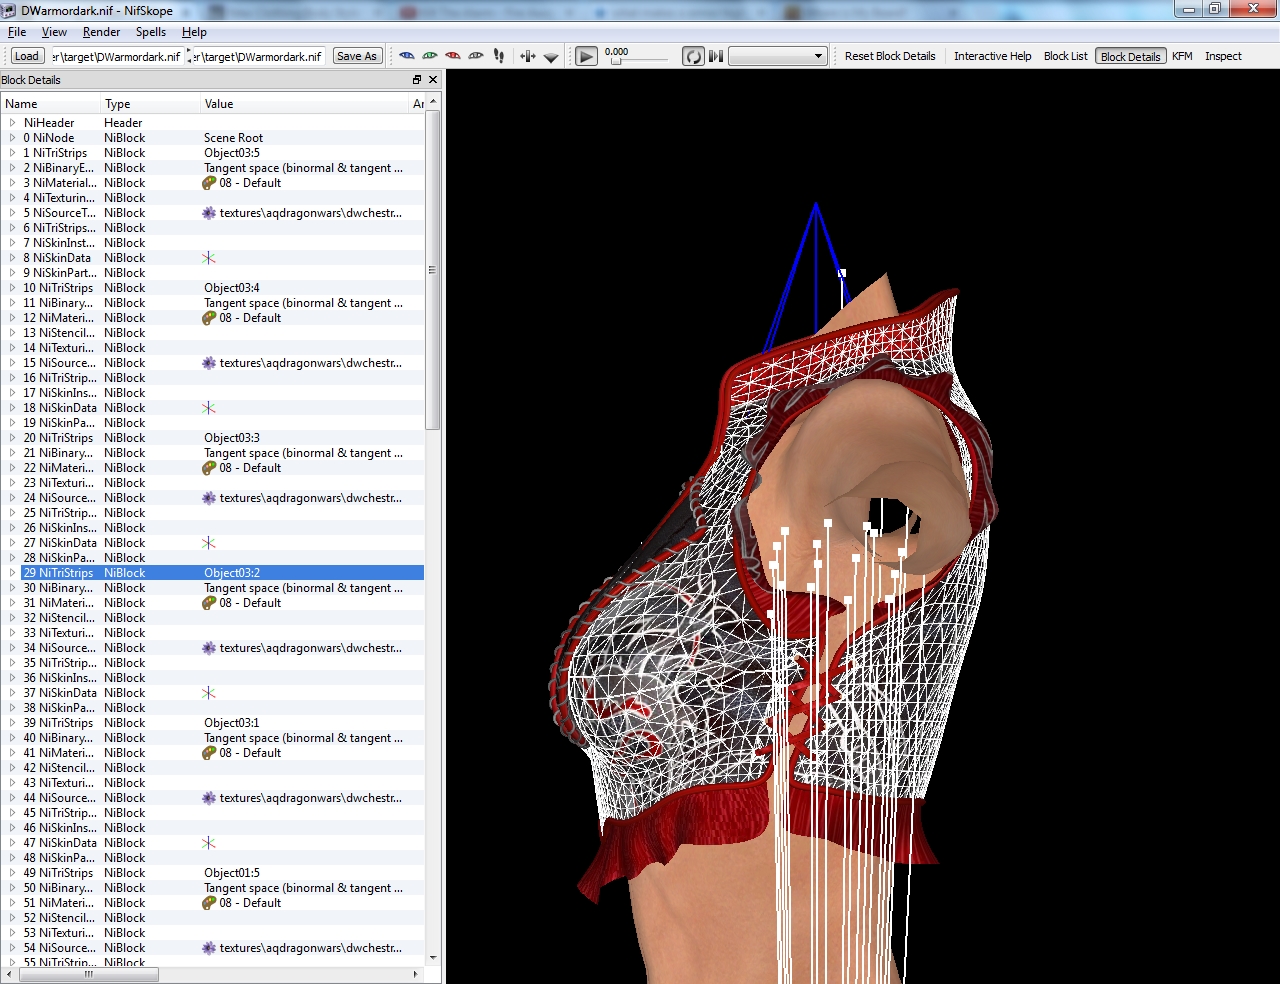The height and width of the screenshot is (984, 1280).
Task: Click the save file path field
Action: click(x=257, y=56)
